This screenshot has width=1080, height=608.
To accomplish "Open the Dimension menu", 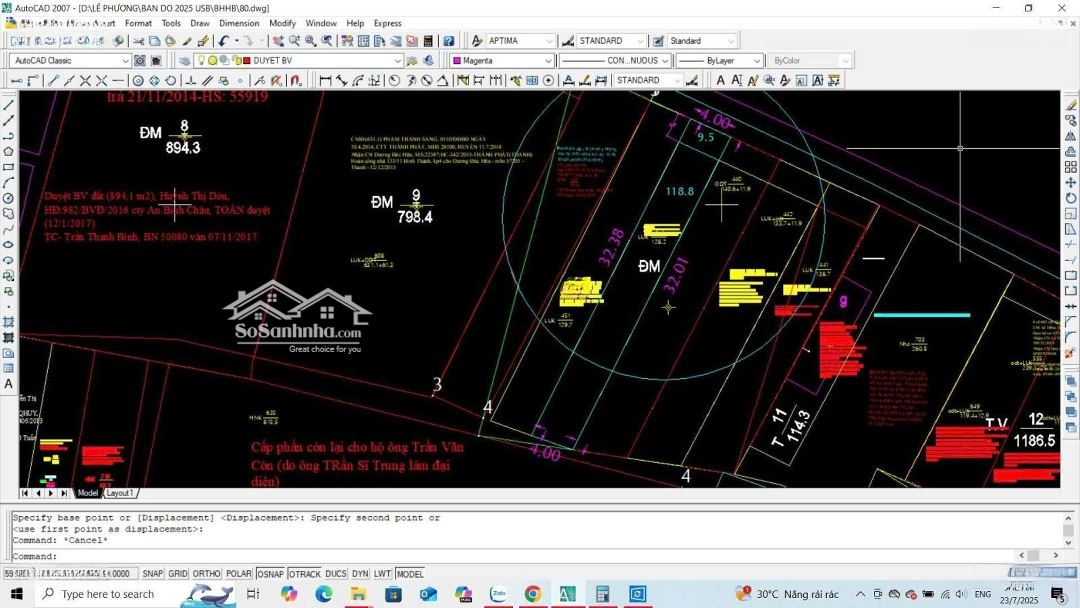I will pos(239,23).
